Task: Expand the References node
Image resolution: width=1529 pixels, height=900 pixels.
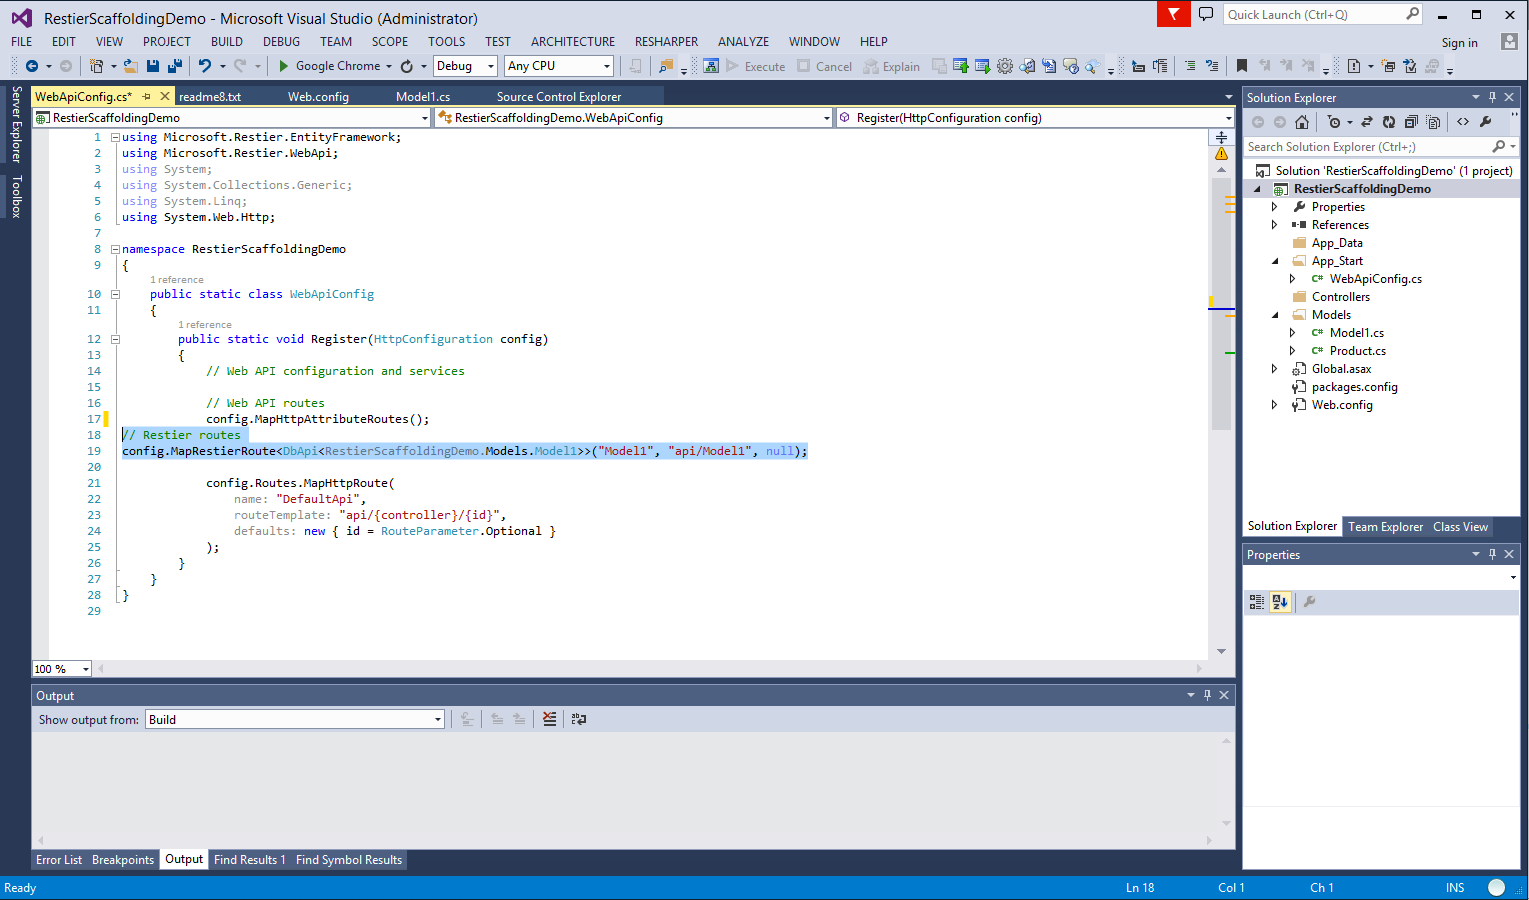Action: 1274,225
